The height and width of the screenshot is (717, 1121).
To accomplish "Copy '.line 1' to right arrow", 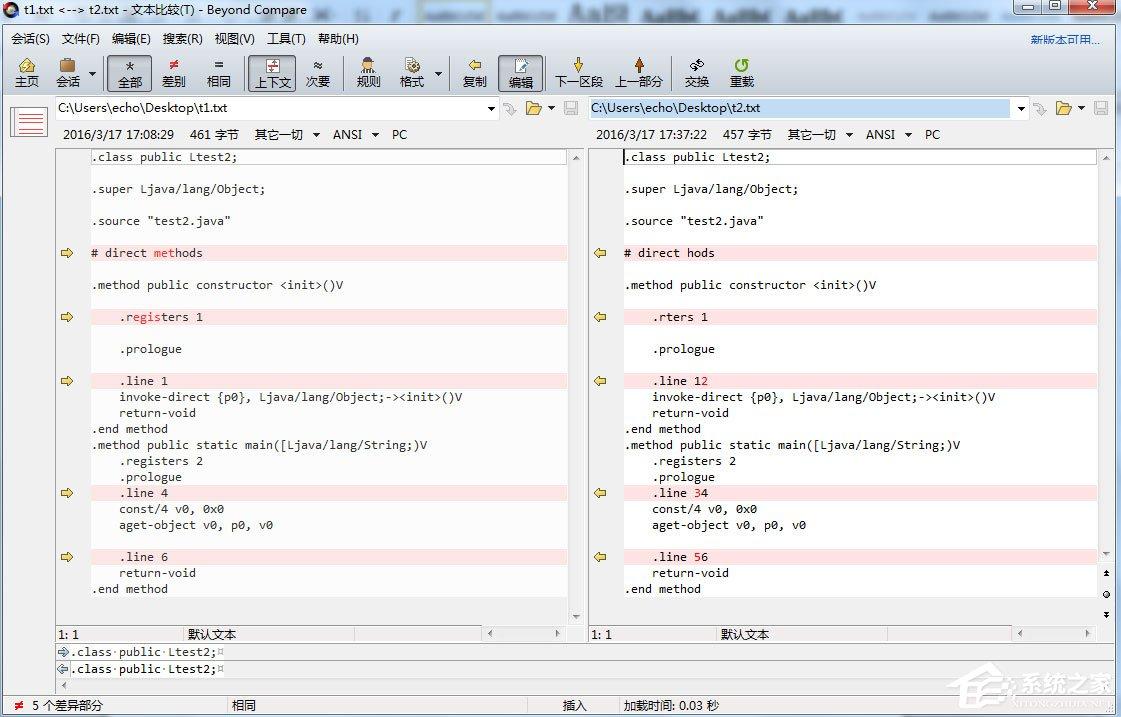I will point(67,381).
